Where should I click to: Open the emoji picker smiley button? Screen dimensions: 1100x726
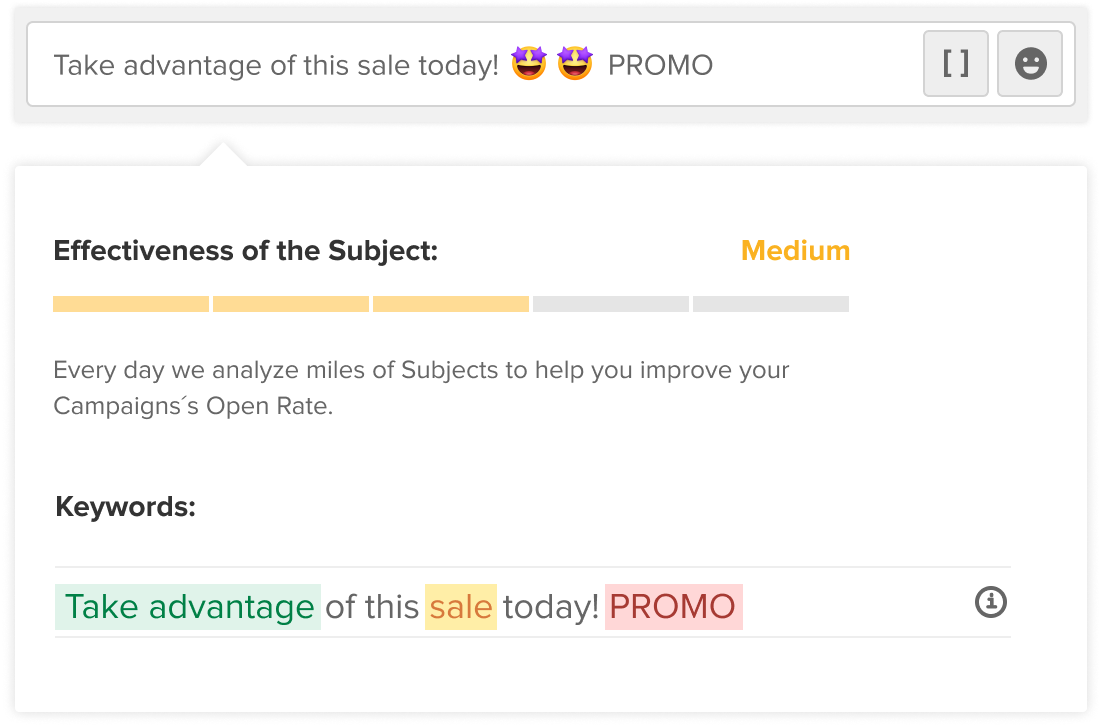click(x=1029, y=64)
